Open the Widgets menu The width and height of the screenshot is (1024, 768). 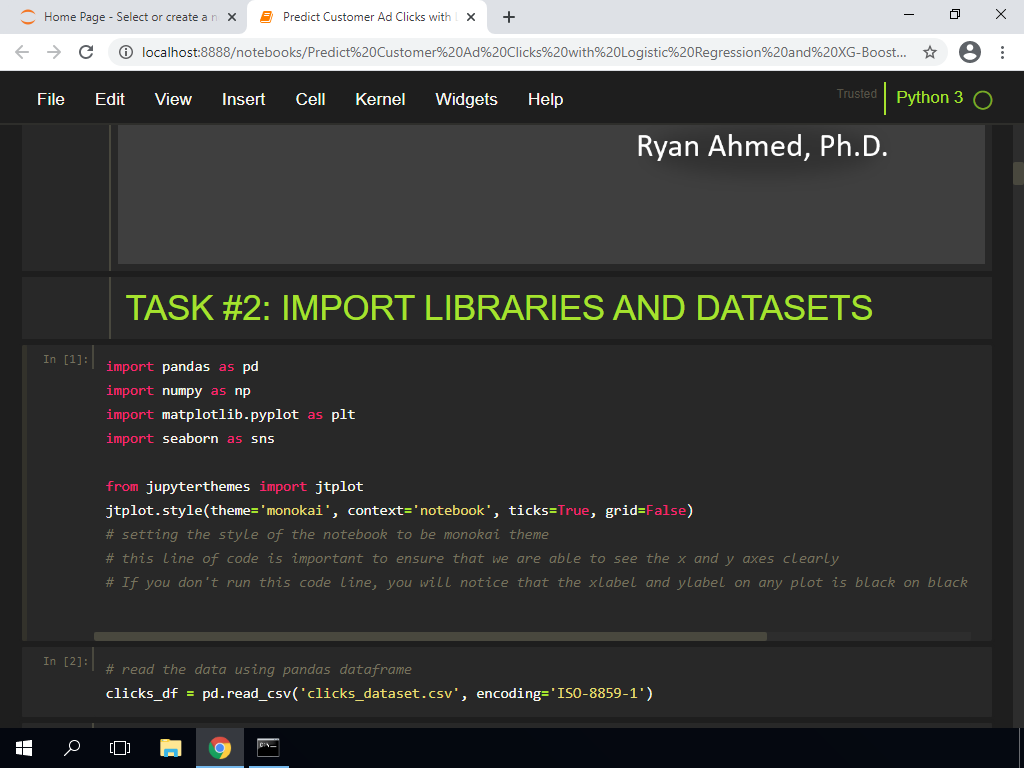466,99
